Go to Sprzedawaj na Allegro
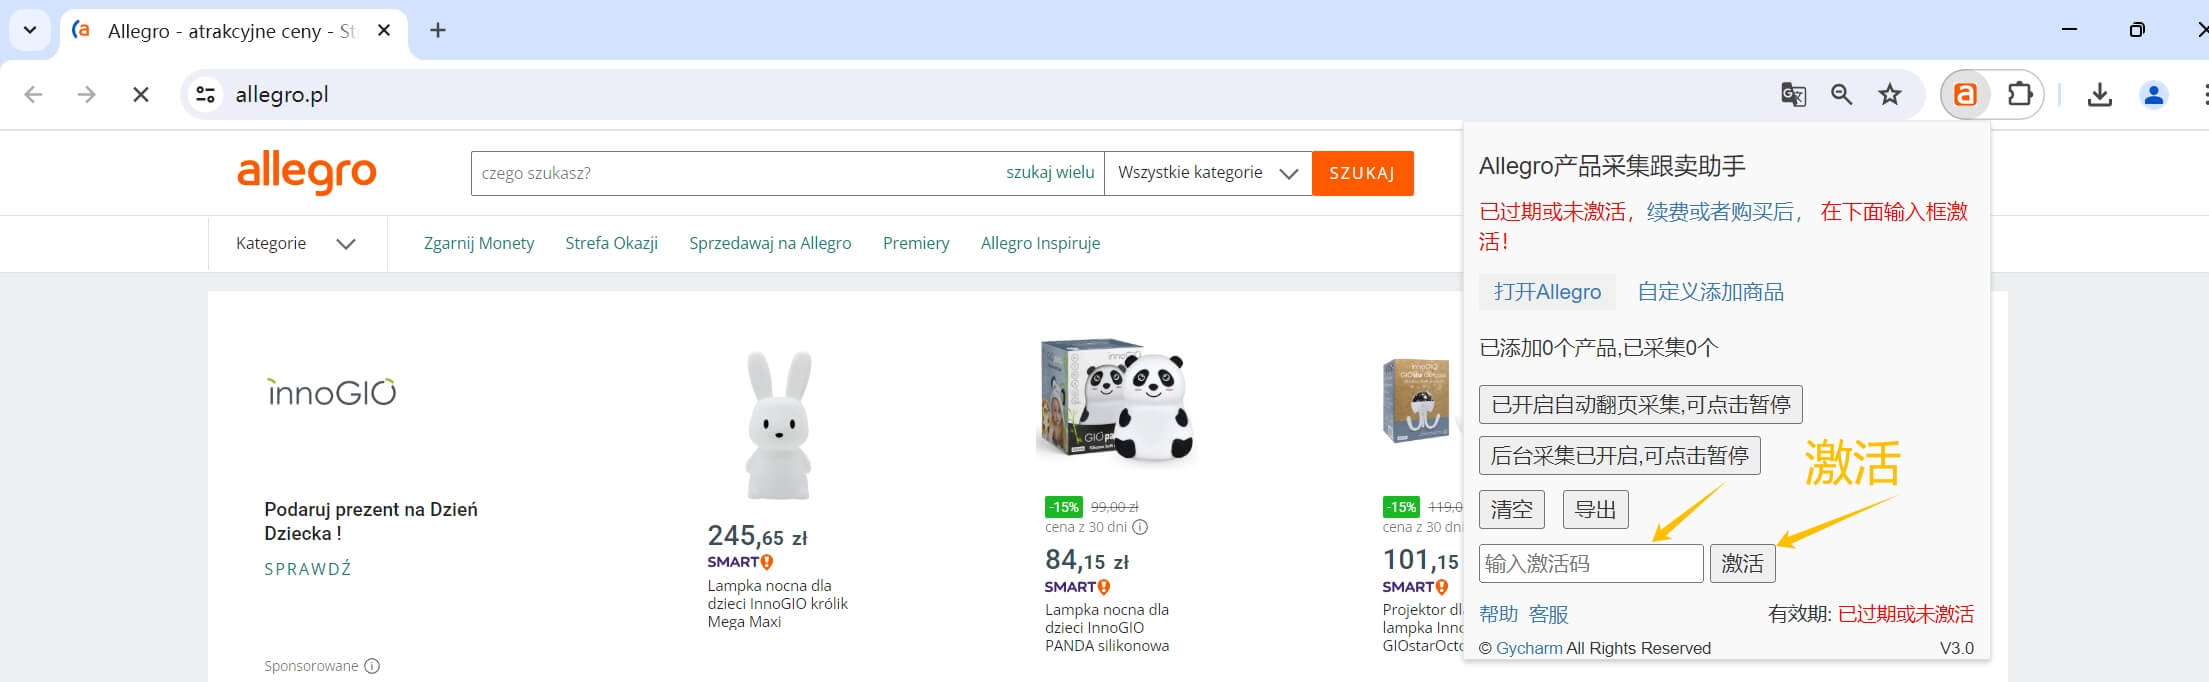The image size is (2209, 682). 770,243
